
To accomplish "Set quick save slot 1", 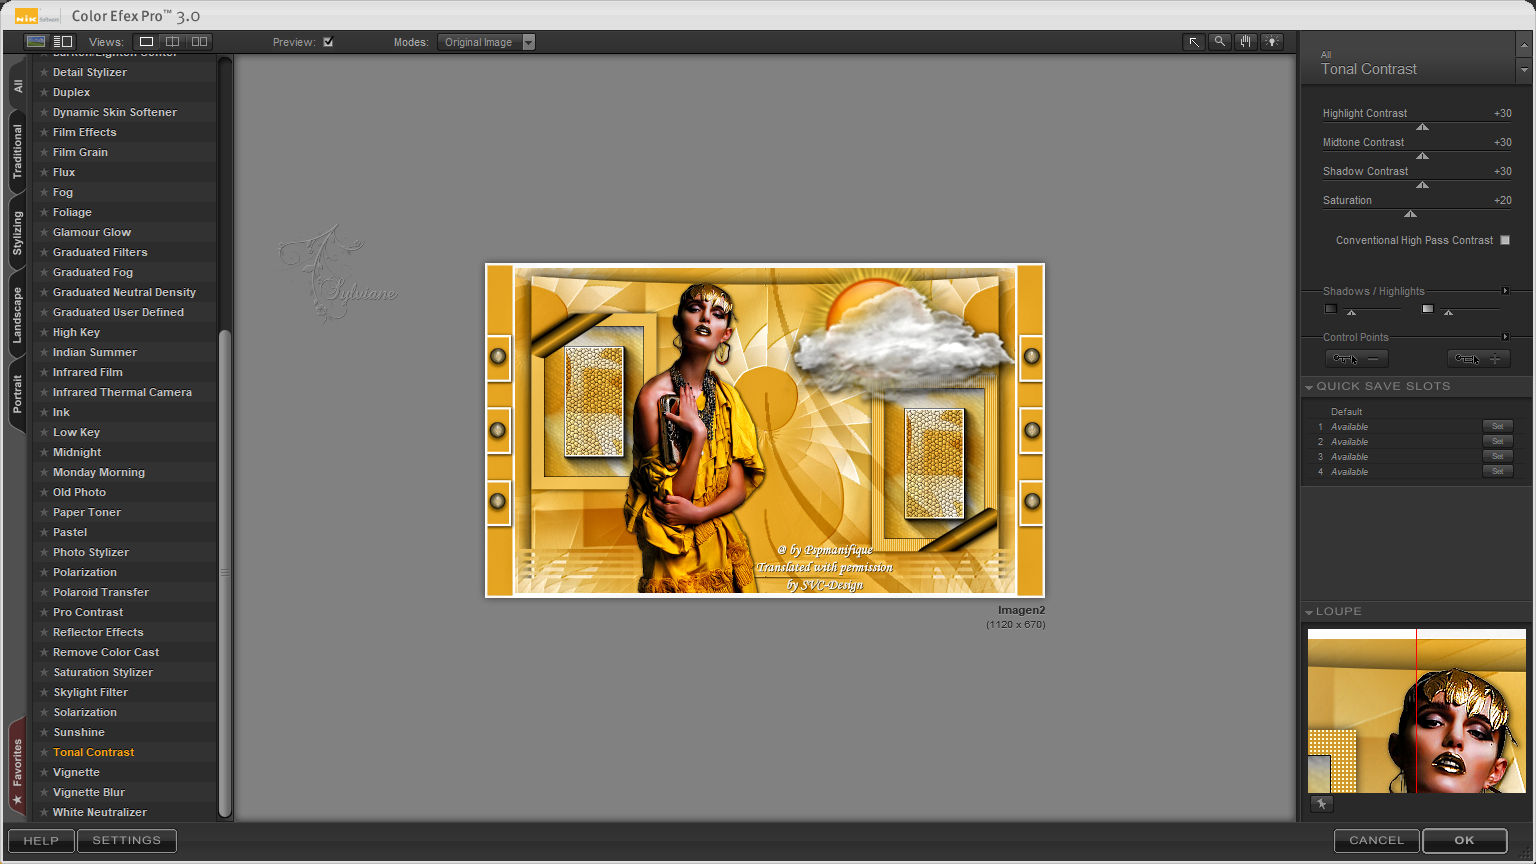I will point(1497,426).
